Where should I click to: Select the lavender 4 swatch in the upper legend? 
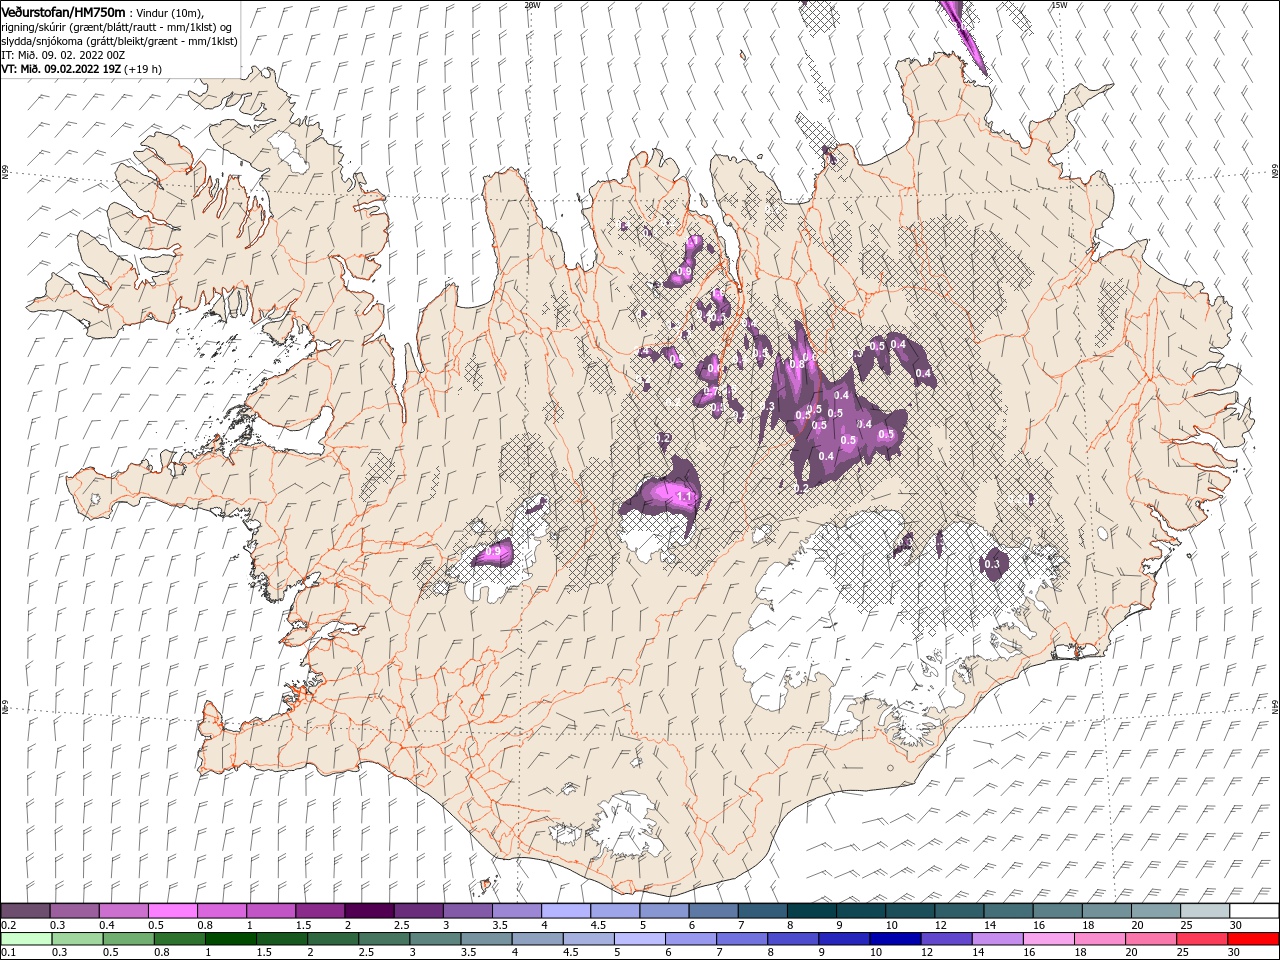[566, 911]
